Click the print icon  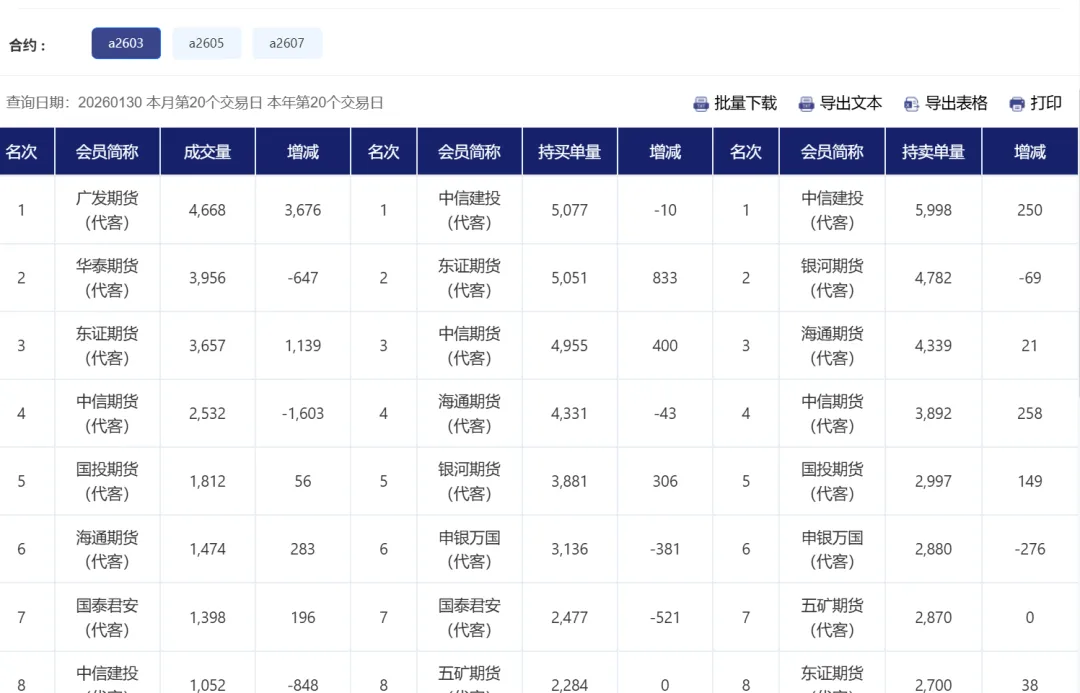tap(1017, 104)
